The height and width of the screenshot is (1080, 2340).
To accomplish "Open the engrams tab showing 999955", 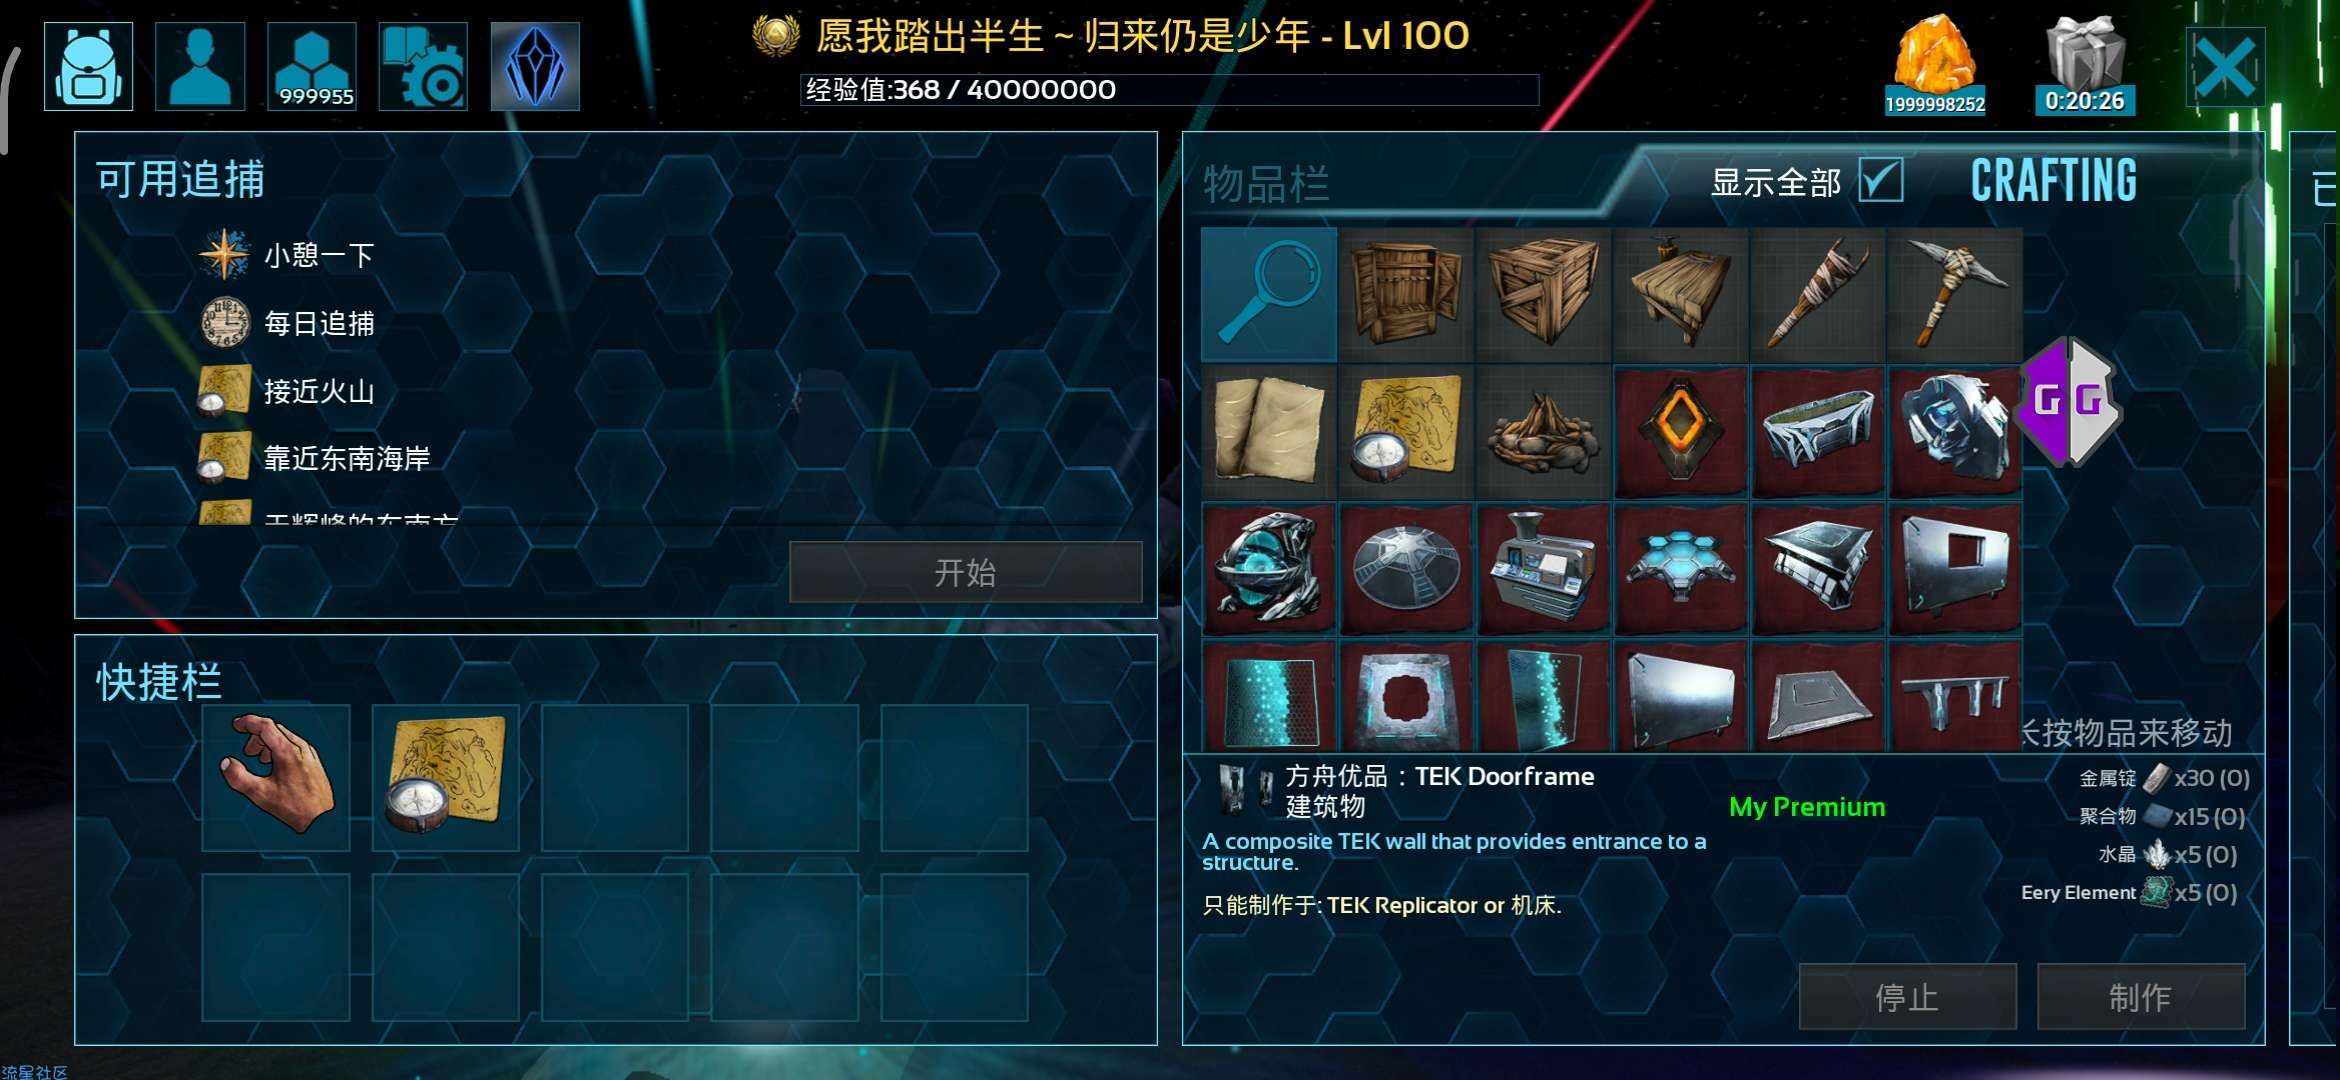I will click(x=312, y=66).
